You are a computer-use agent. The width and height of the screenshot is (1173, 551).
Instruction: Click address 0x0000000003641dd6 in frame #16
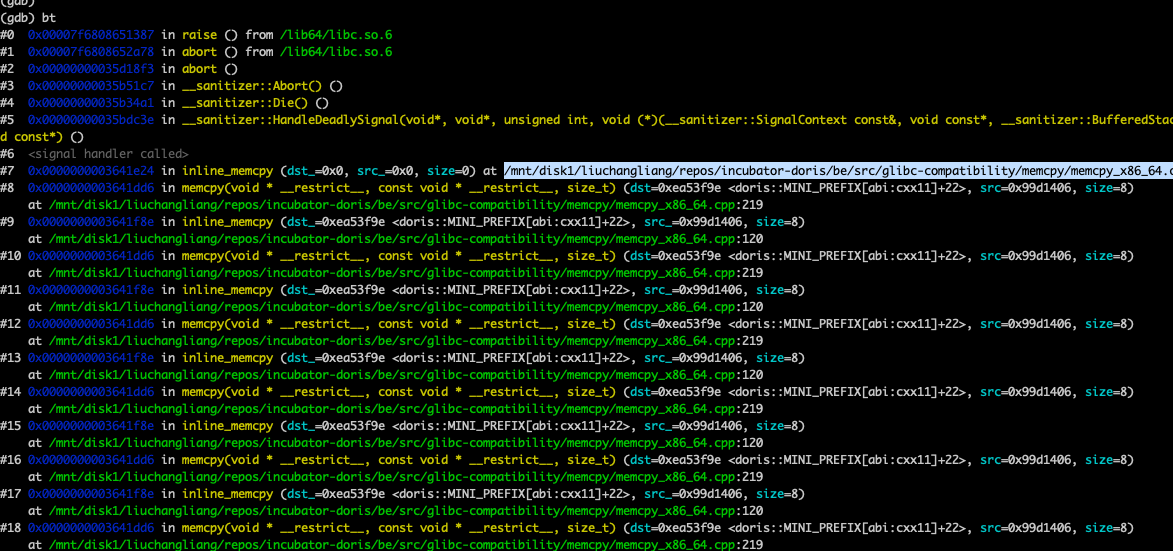point(91,459)
